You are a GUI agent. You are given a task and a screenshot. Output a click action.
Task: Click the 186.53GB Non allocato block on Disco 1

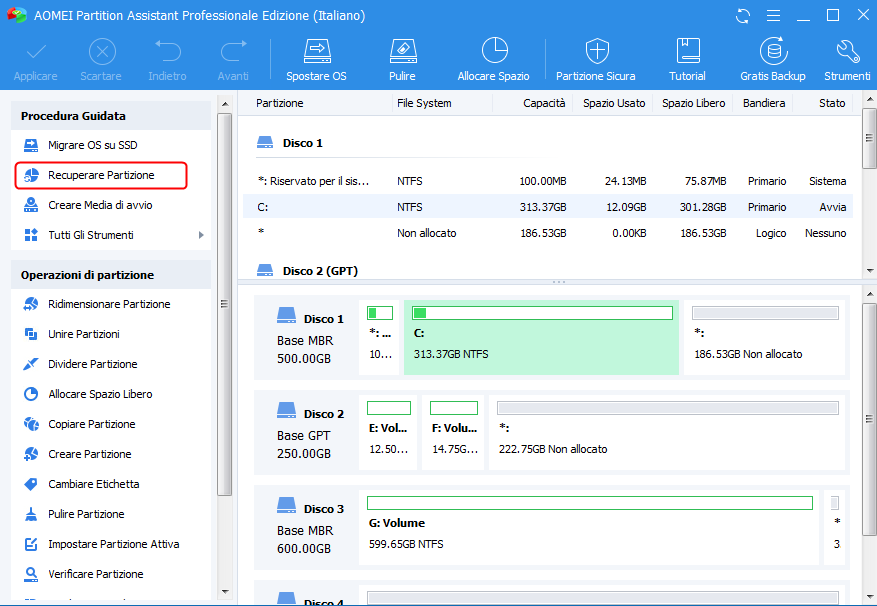point(764,336)
